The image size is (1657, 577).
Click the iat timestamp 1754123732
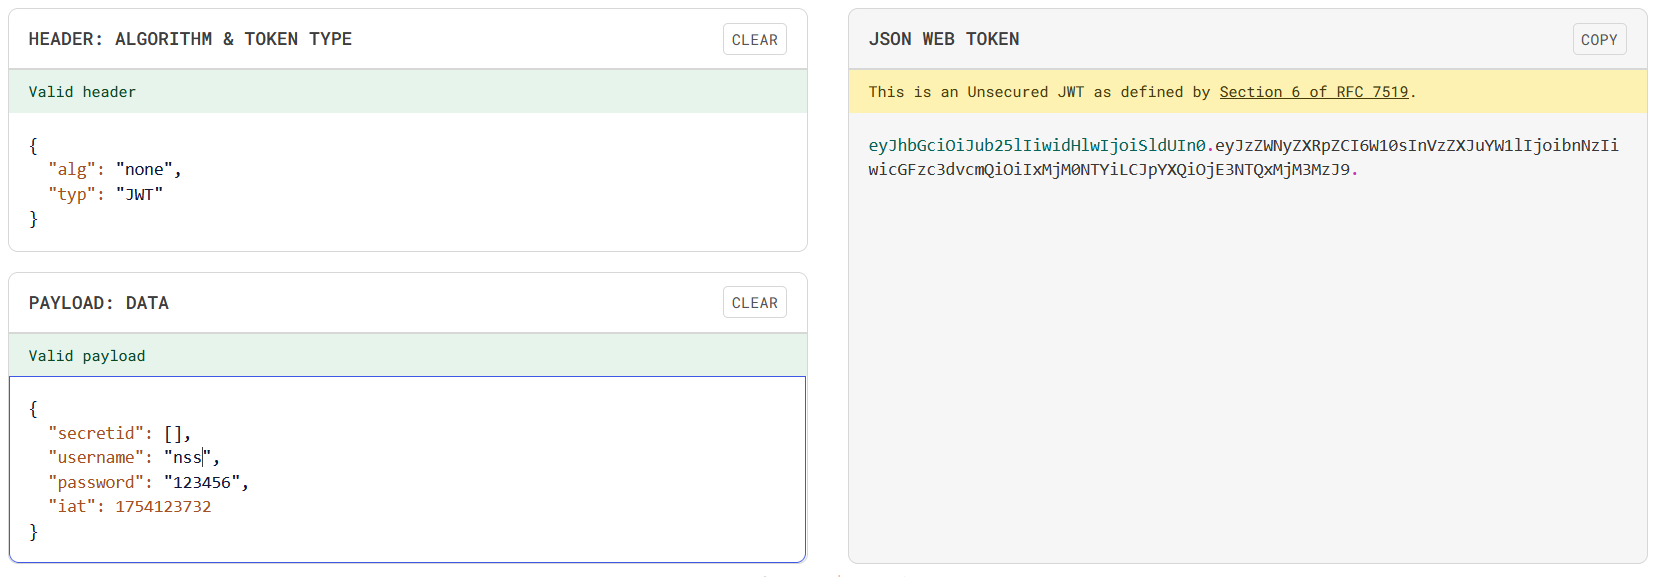click(x=163, y=507)
